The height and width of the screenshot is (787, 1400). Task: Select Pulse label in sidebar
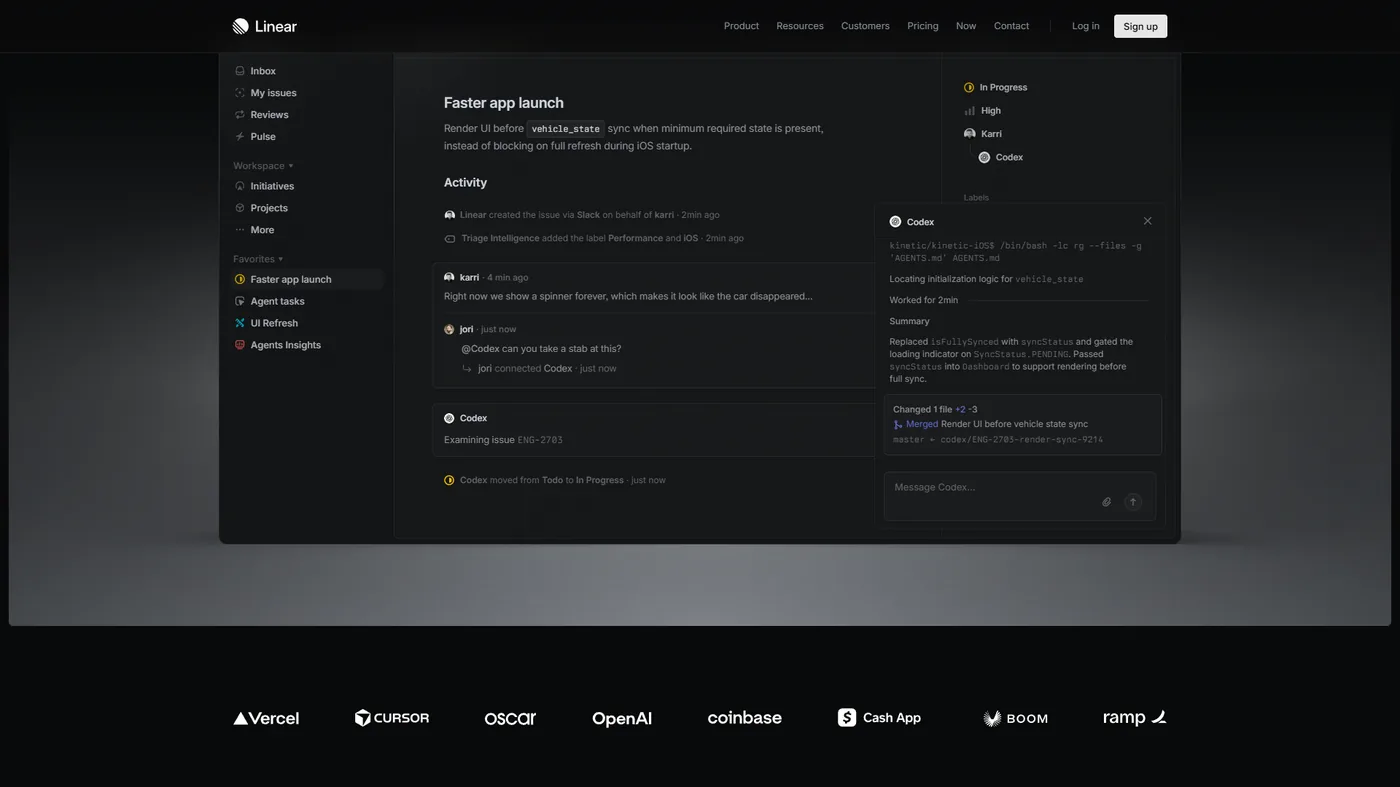click(263, 137)
